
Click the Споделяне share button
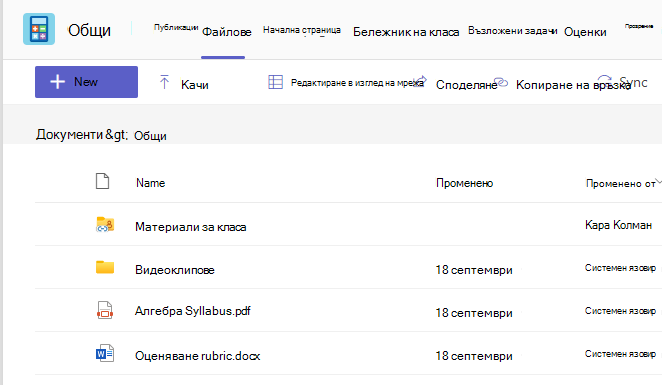click(466, 85)
